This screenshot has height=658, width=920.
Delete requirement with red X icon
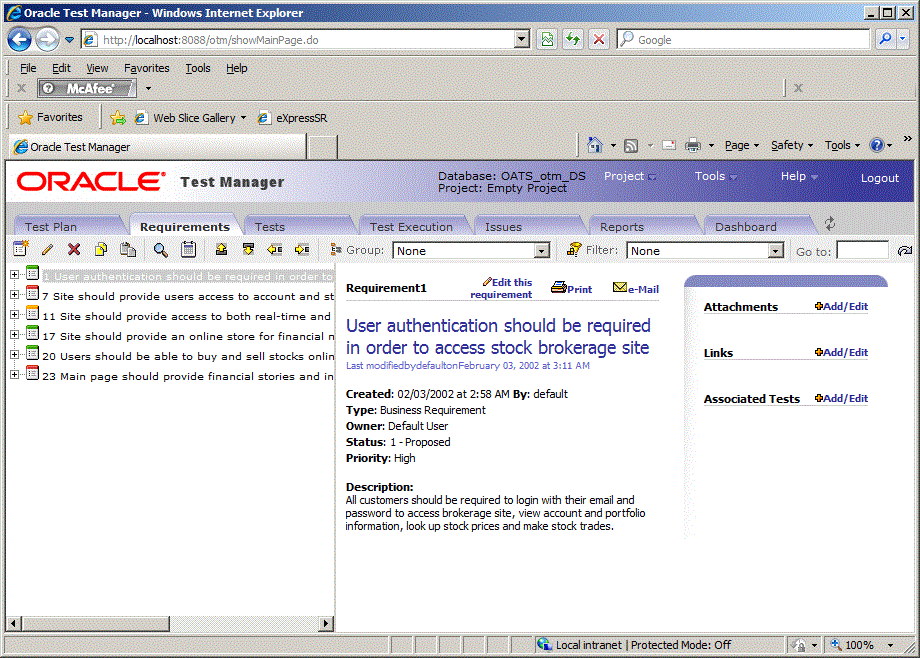pos(74,249)
